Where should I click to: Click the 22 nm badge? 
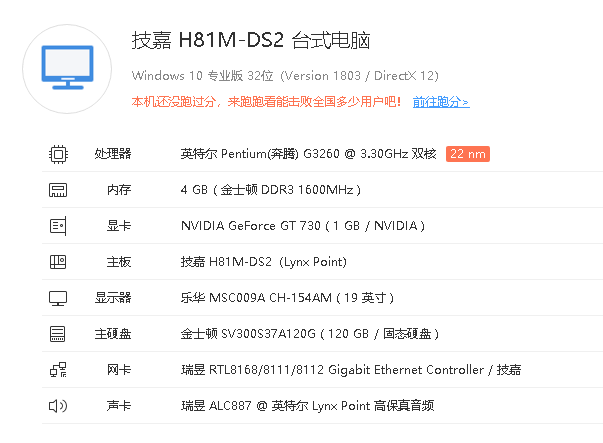pyautogui.click(x=468, y=154)
